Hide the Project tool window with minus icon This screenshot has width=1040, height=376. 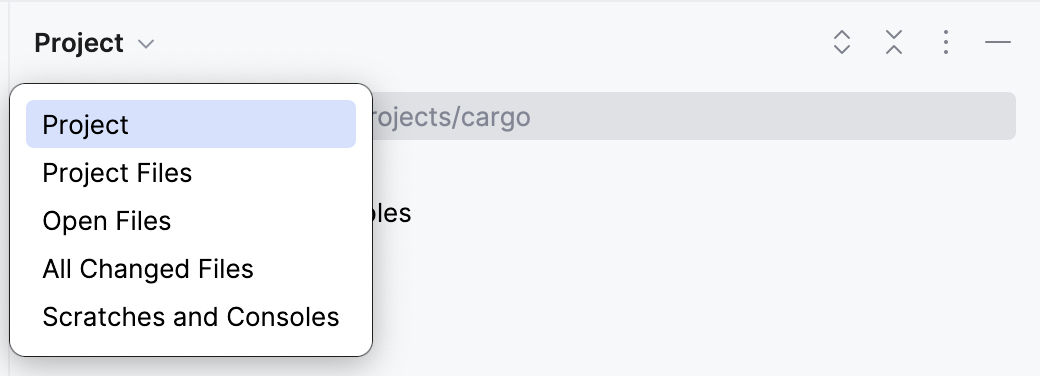(x=998, y=42)
